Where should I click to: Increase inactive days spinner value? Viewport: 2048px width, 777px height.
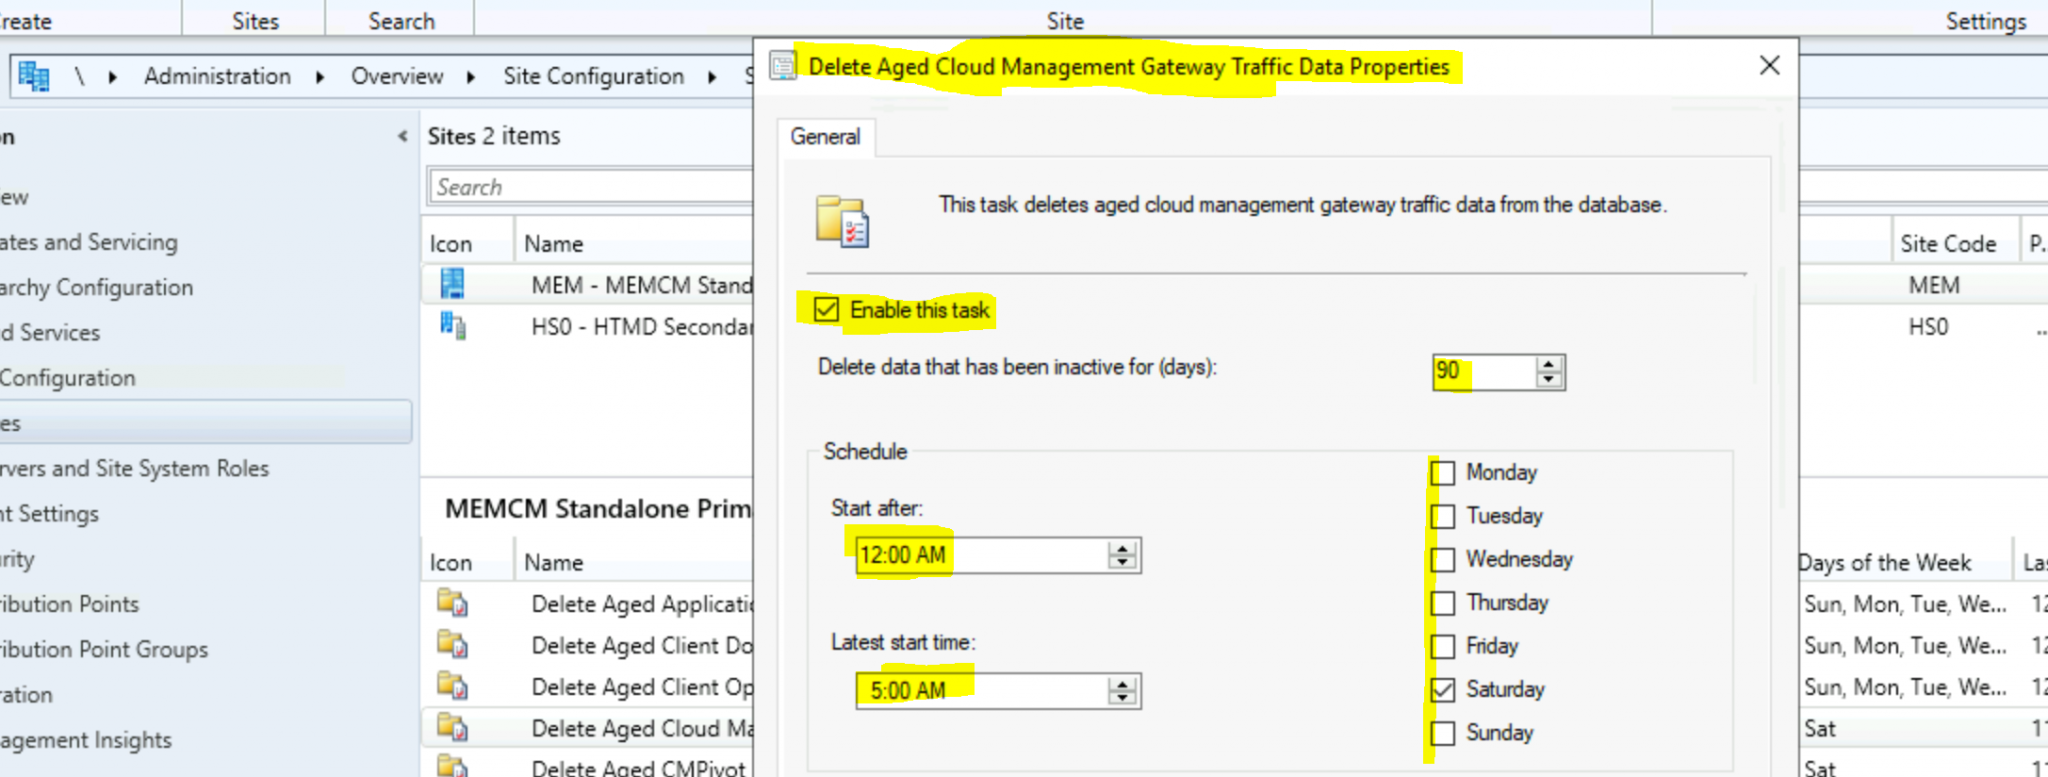point(1549,364)
